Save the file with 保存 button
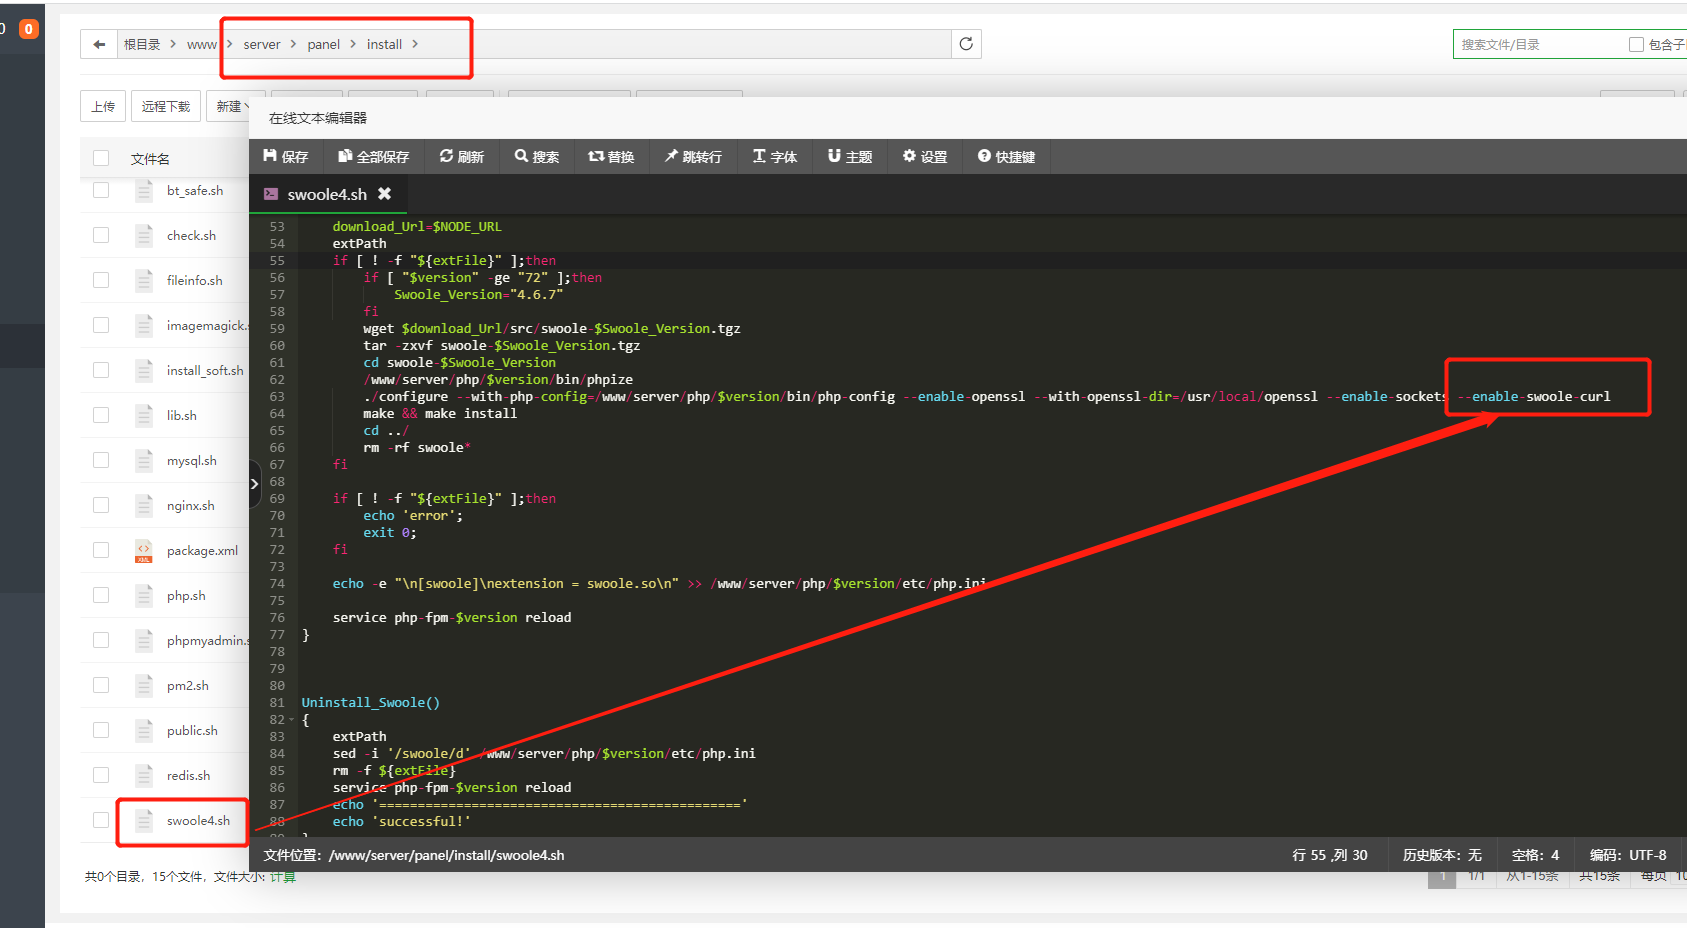 286,156
